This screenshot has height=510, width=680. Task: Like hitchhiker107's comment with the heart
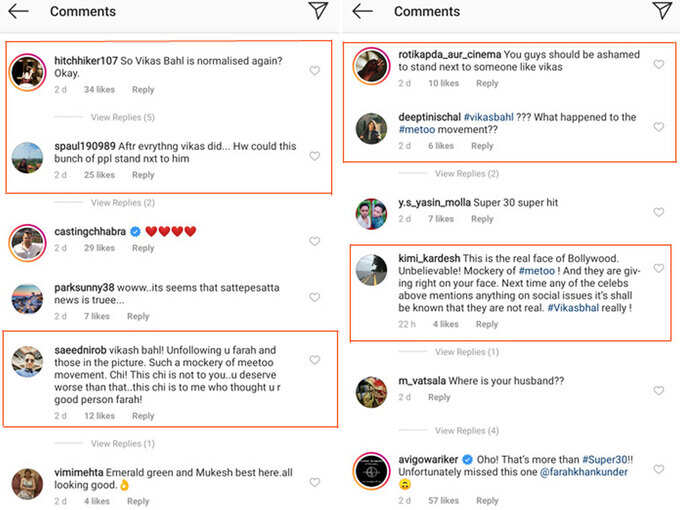(314, 70)
